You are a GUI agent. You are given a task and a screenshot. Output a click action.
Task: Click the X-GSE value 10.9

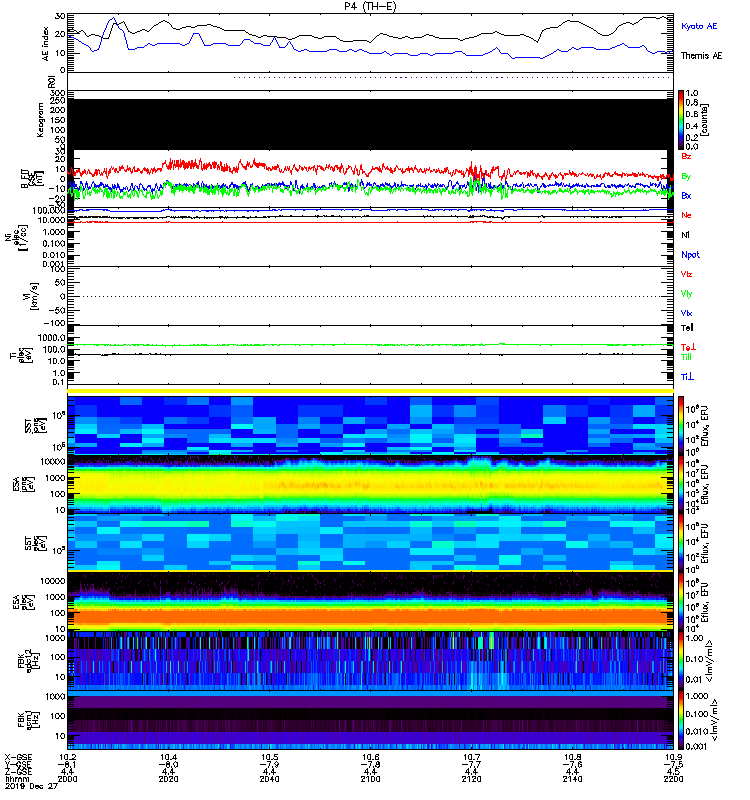pyautogui.click(x=673, y=758)
